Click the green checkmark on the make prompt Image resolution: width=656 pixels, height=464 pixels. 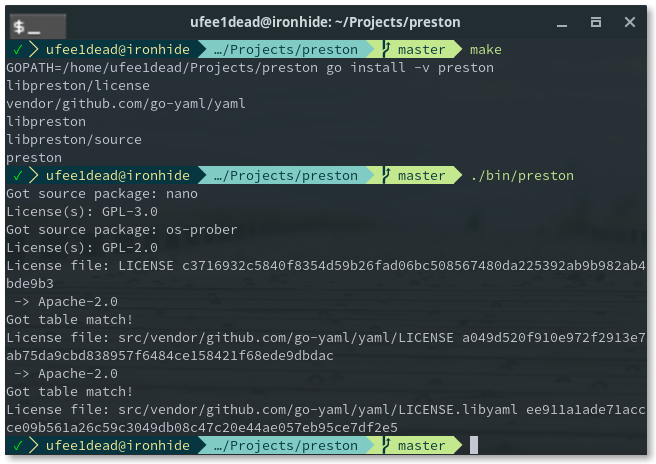point(18,50)
